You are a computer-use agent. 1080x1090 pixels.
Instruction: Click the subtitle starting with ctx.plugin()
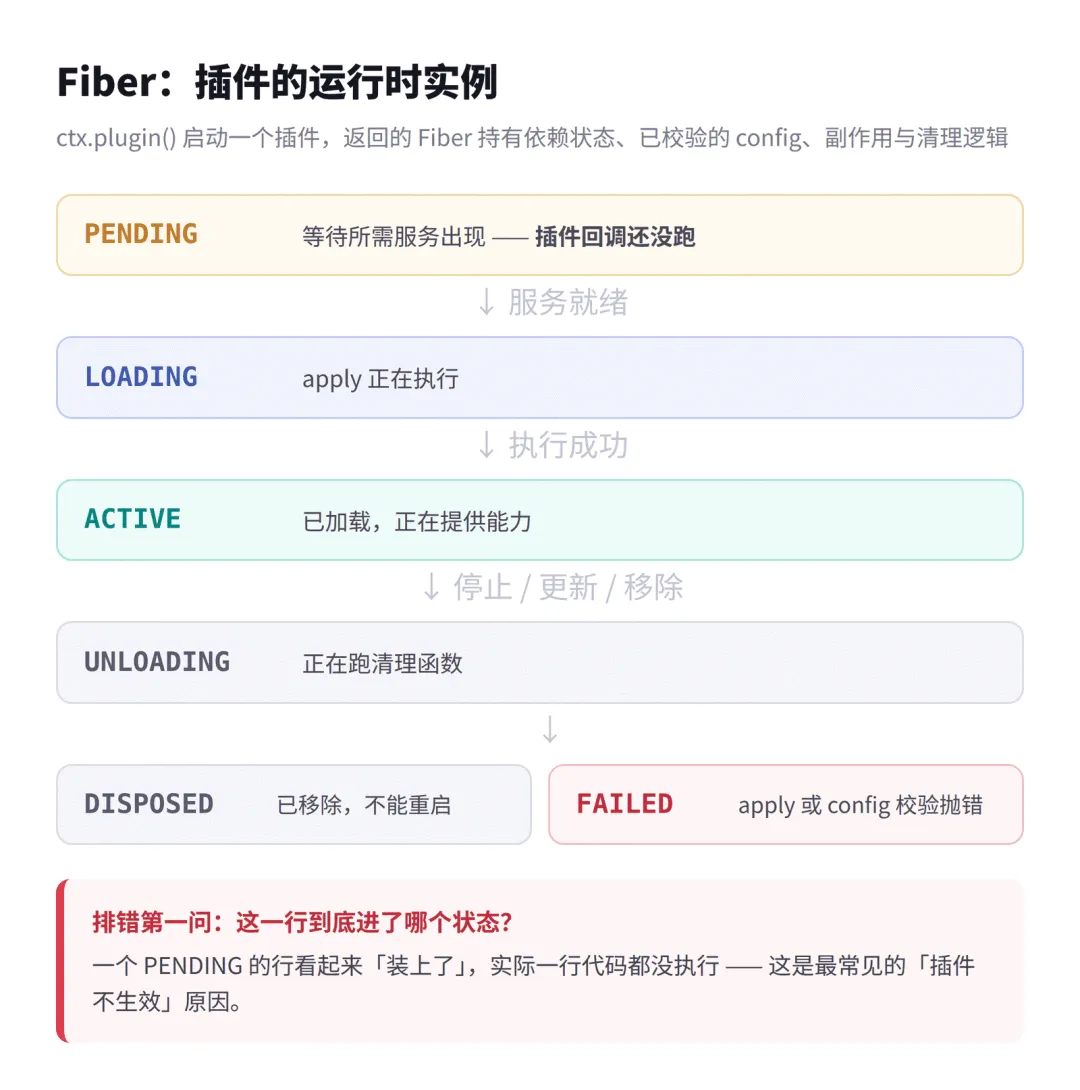pos(532,138)
